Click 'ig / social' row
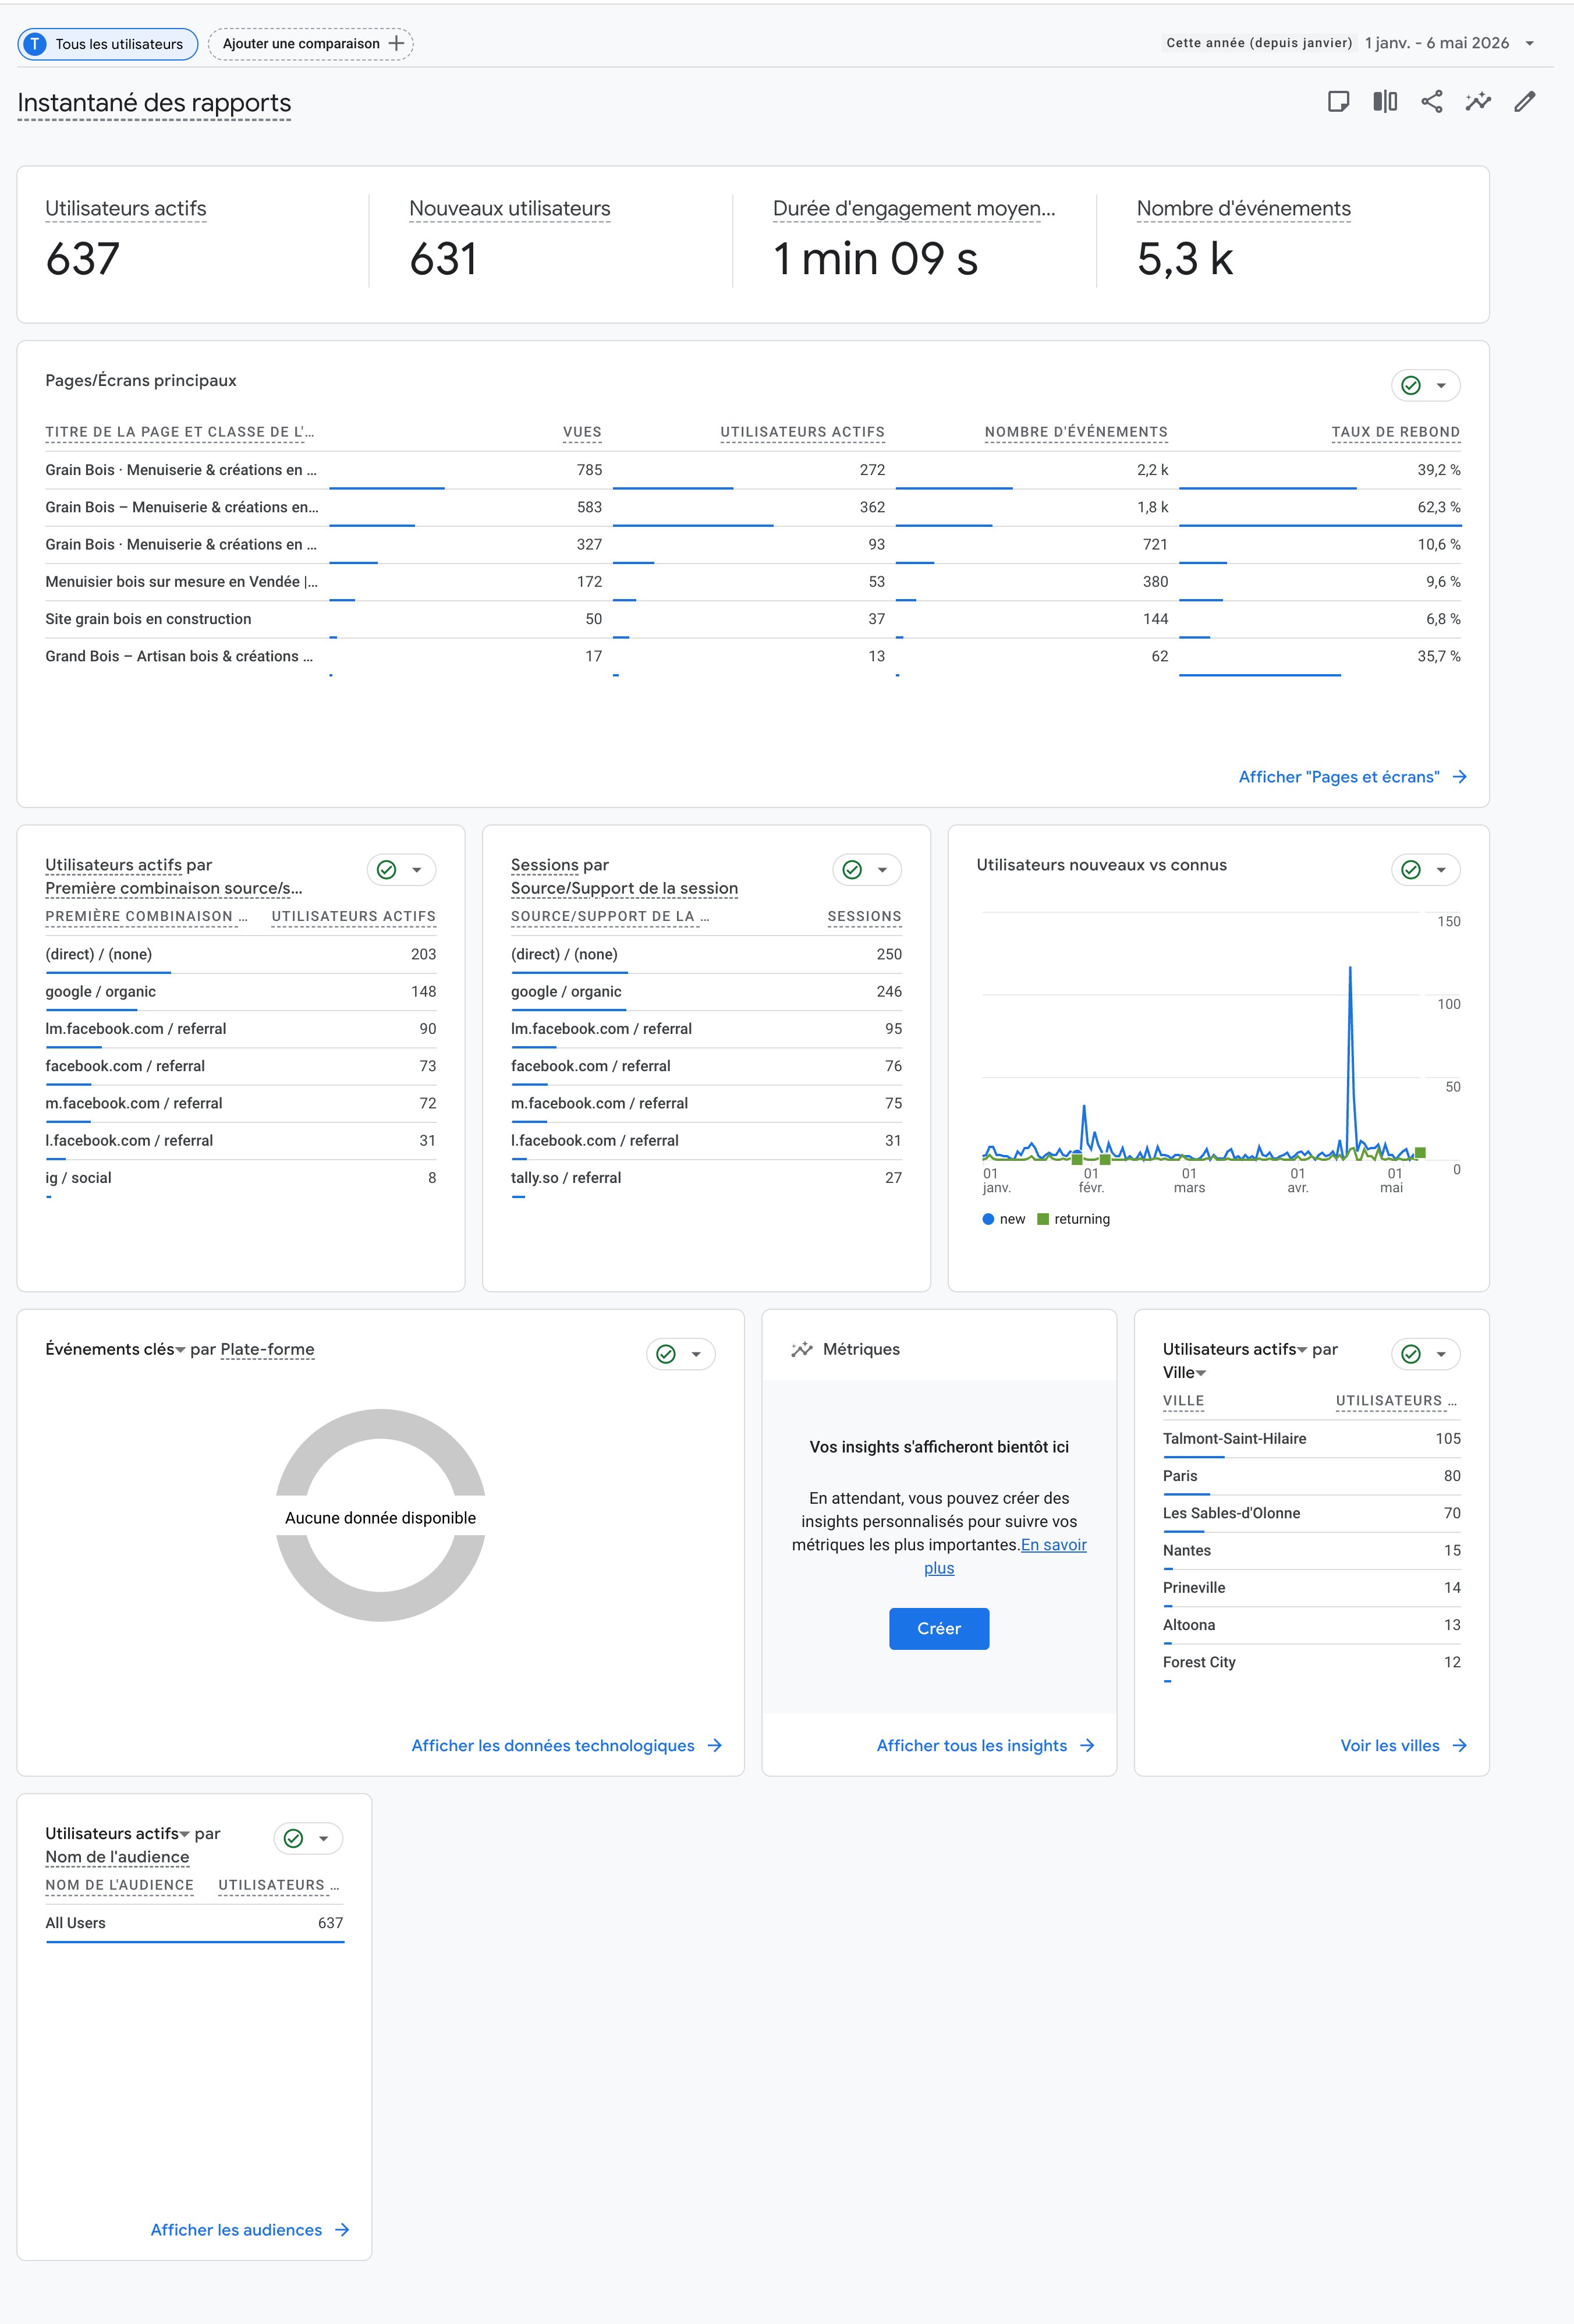 (240, 1178)
